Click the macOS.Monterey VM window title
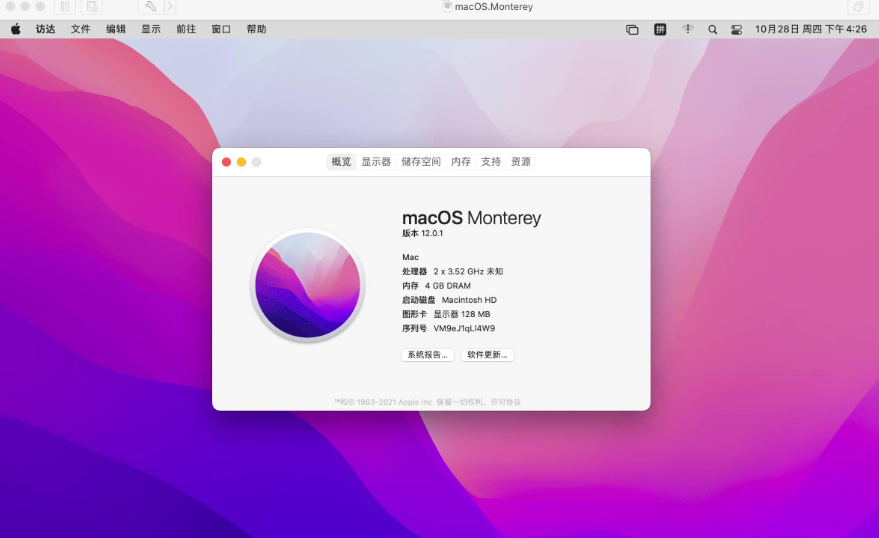 [494, 7]
